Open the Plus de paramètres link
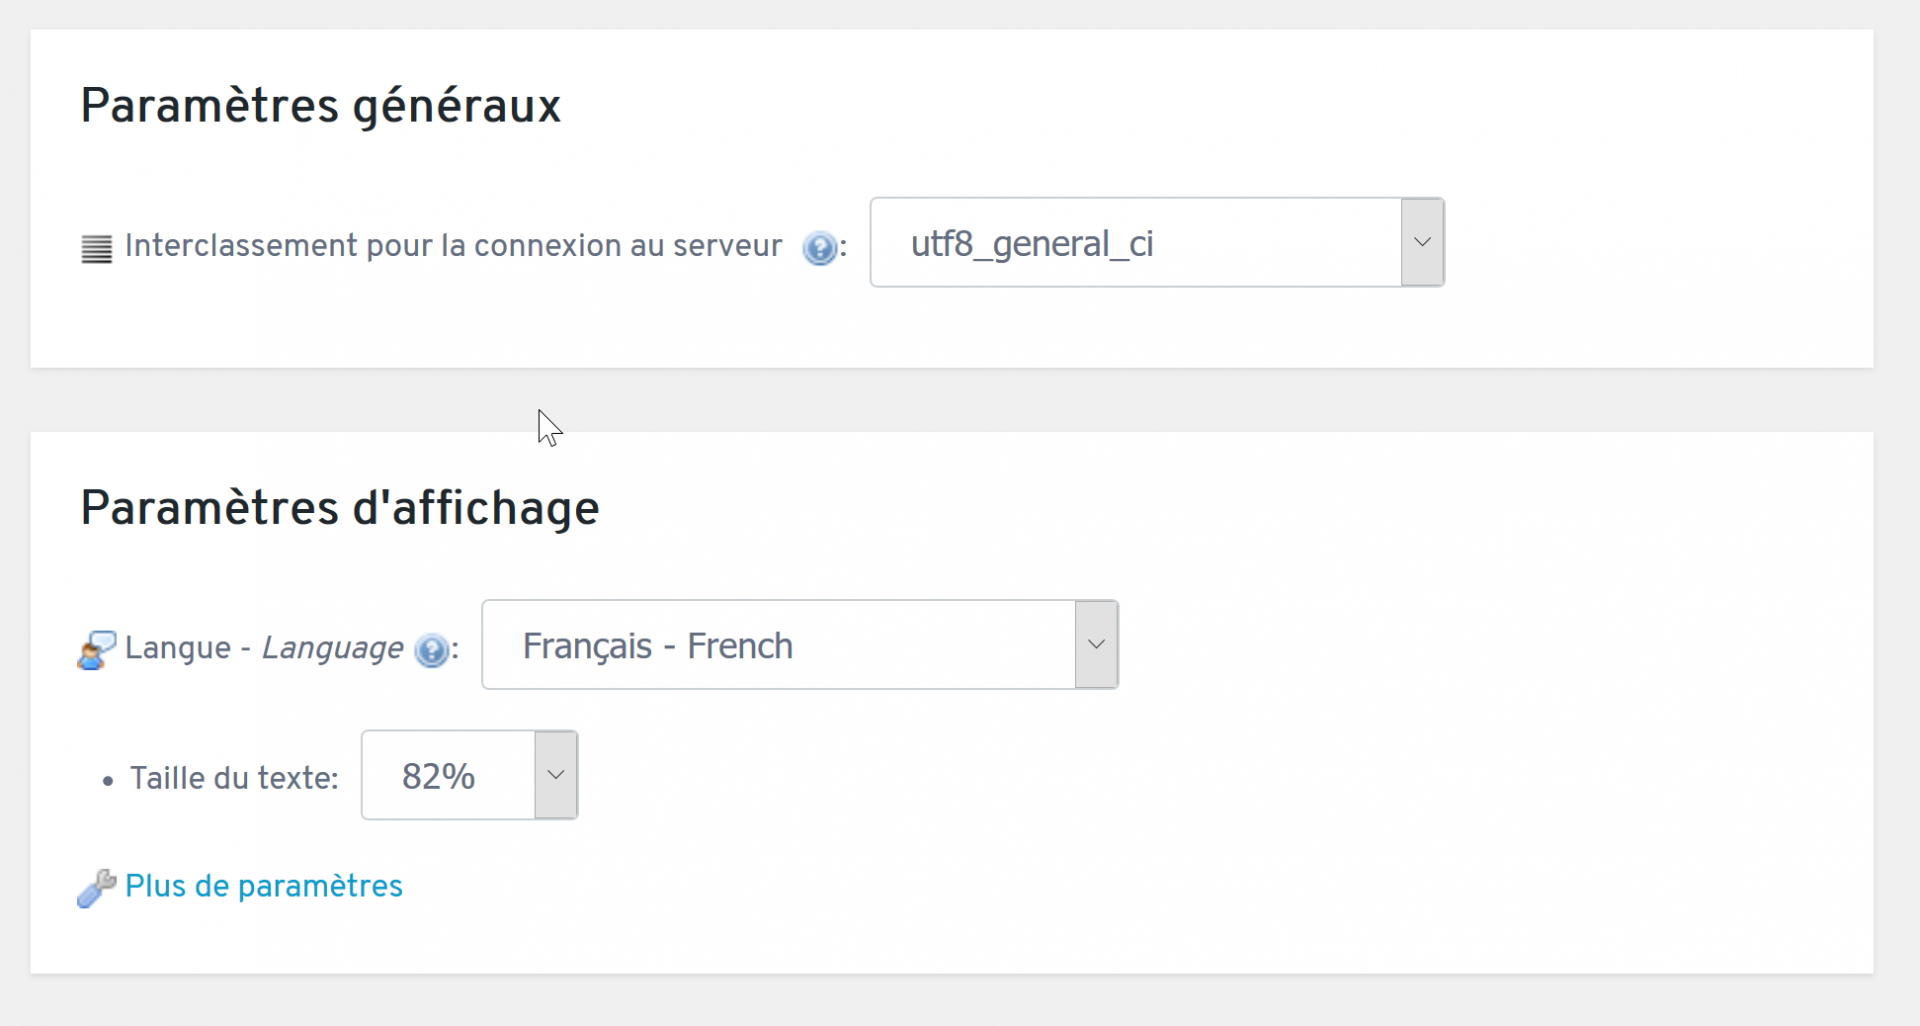The image size is (1920, 1026). tap(264, 886)
